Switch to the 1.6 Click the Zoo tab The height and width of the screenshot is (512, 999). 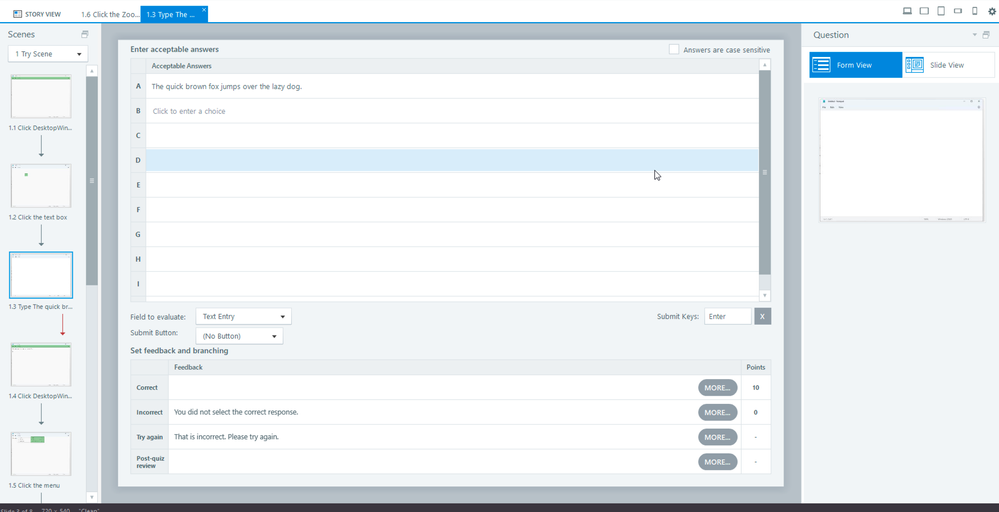(110, 14)
